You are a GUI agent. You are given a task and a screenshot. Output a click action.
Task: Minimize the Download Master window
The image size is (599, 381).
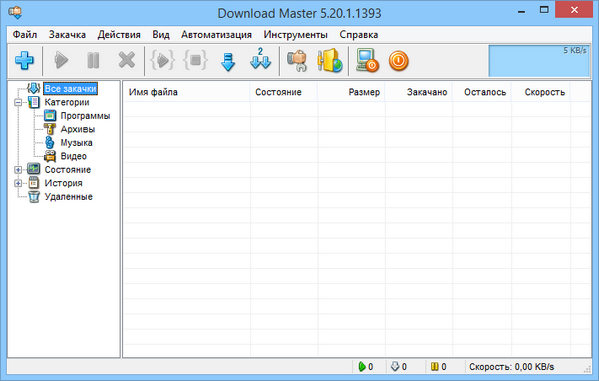[521, 11]
